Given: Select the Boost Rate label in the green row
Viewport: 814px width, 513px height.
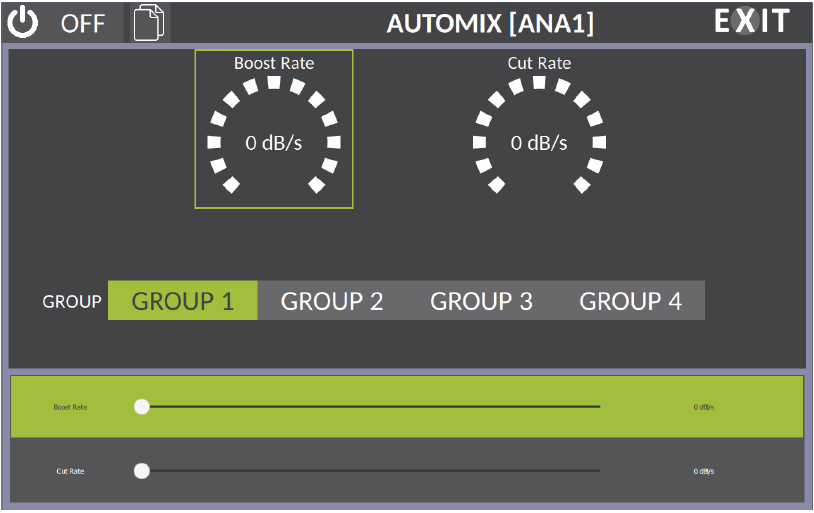Looking at the screenshot, I should point(70,407).
